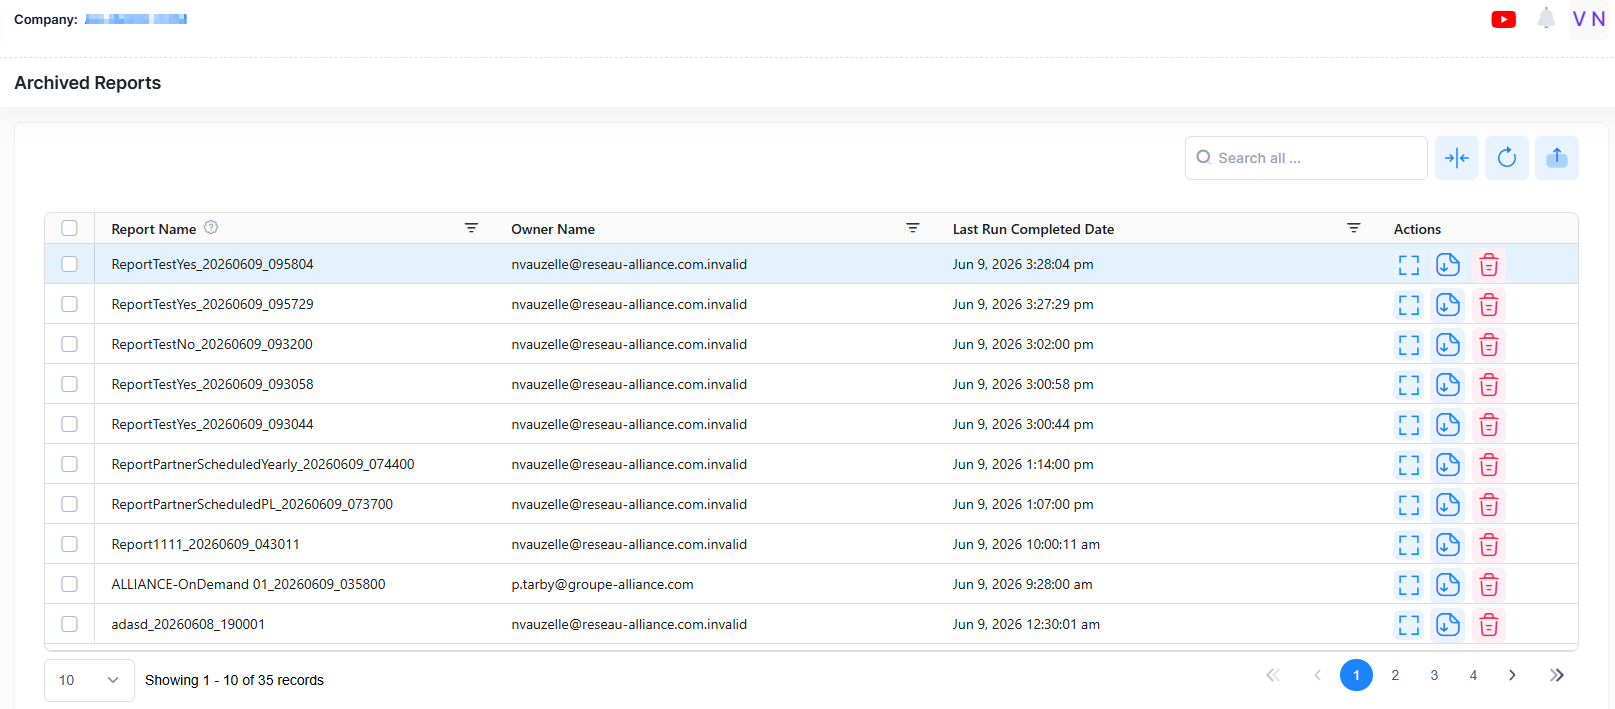Click date Jun 9, 2026 9:28:00 am

[1022, 584]
